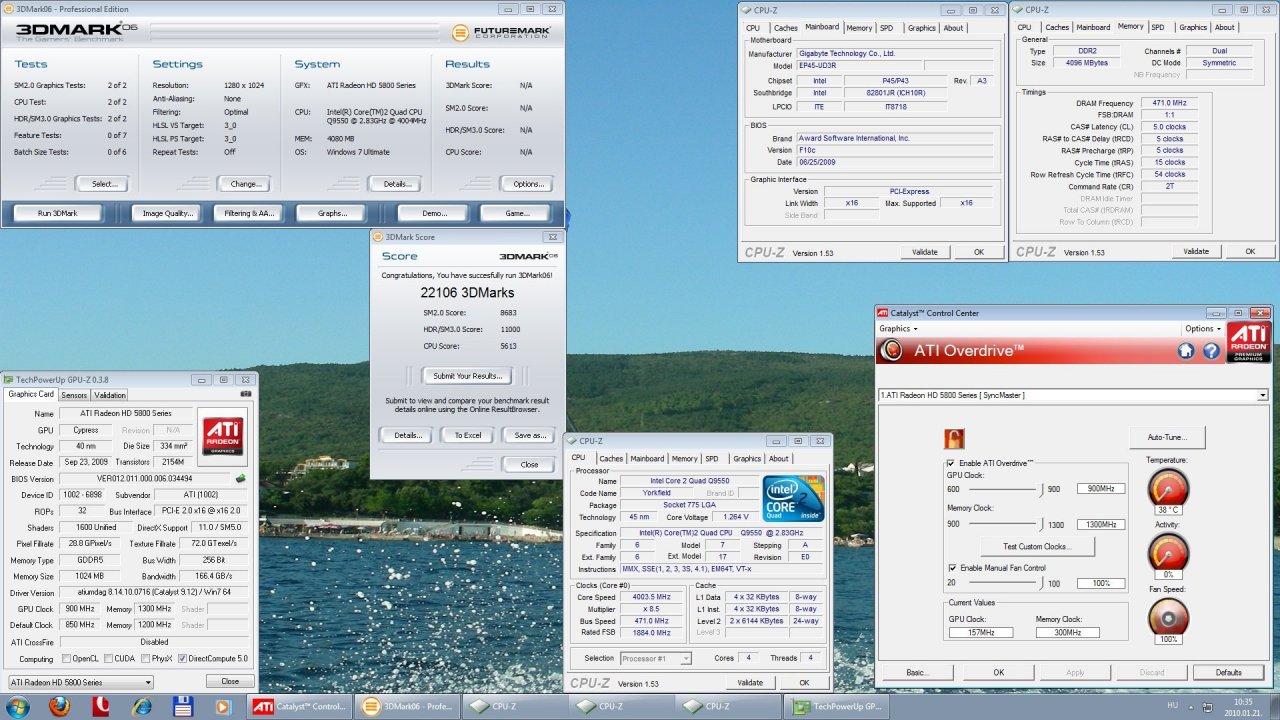Open the About tab in CPU-Z CPU window
This screenshot has width=1280, height=720.
(779, 459)
